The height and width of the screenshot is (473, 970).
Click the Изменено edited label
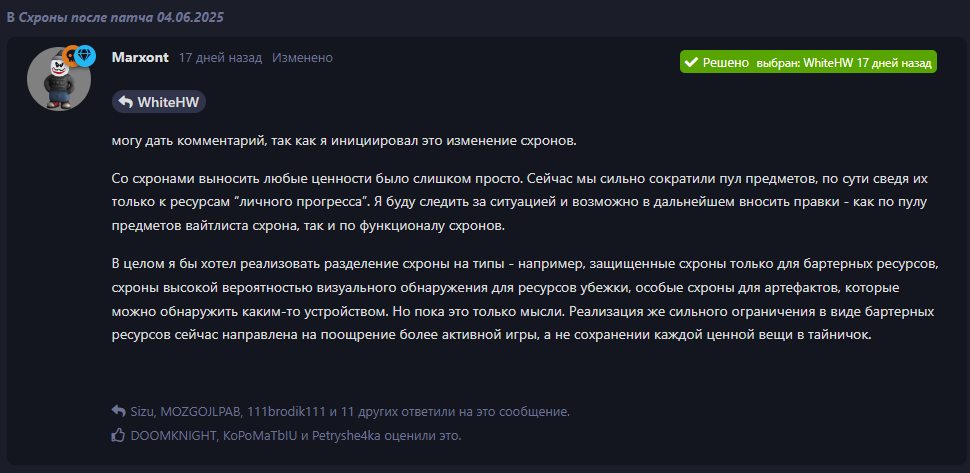(303, 58)
